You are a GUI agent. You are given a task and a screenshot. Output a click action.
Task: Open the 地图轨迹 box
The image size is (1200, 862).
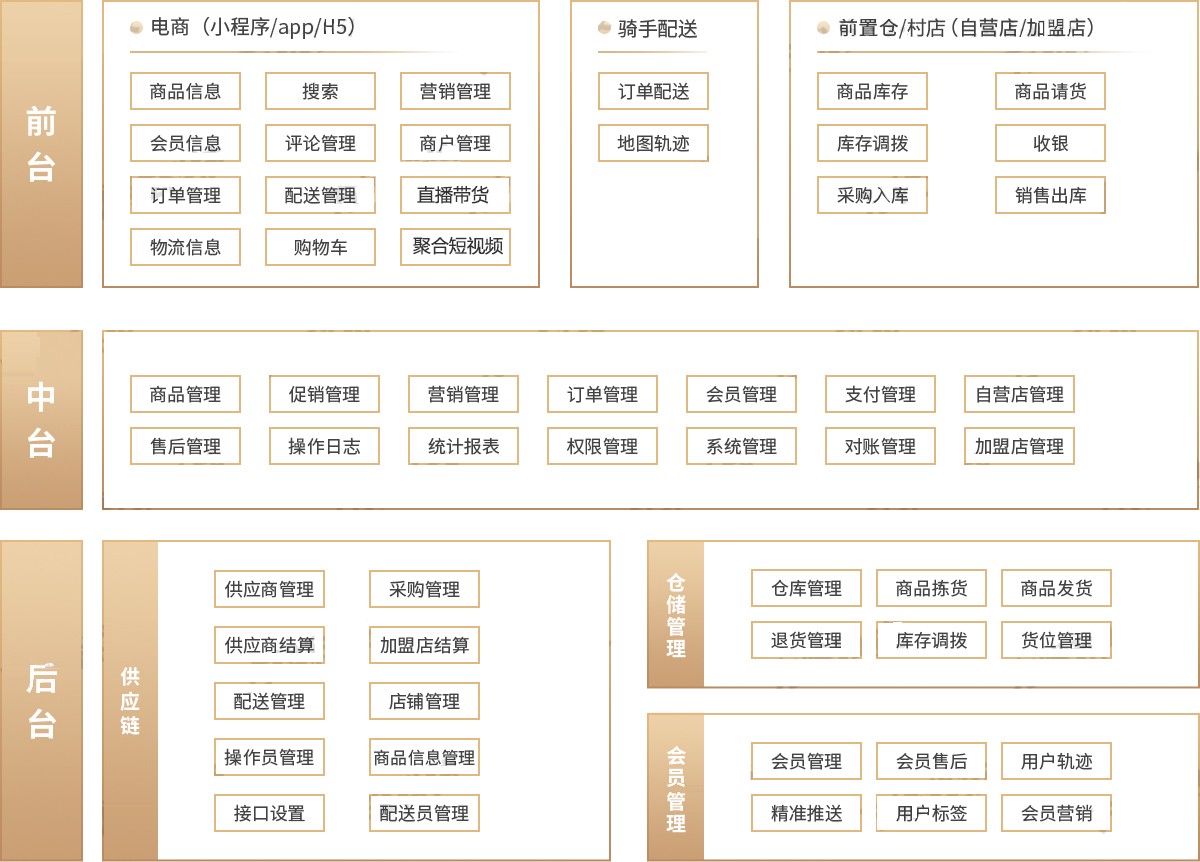[x=653, y=143]
